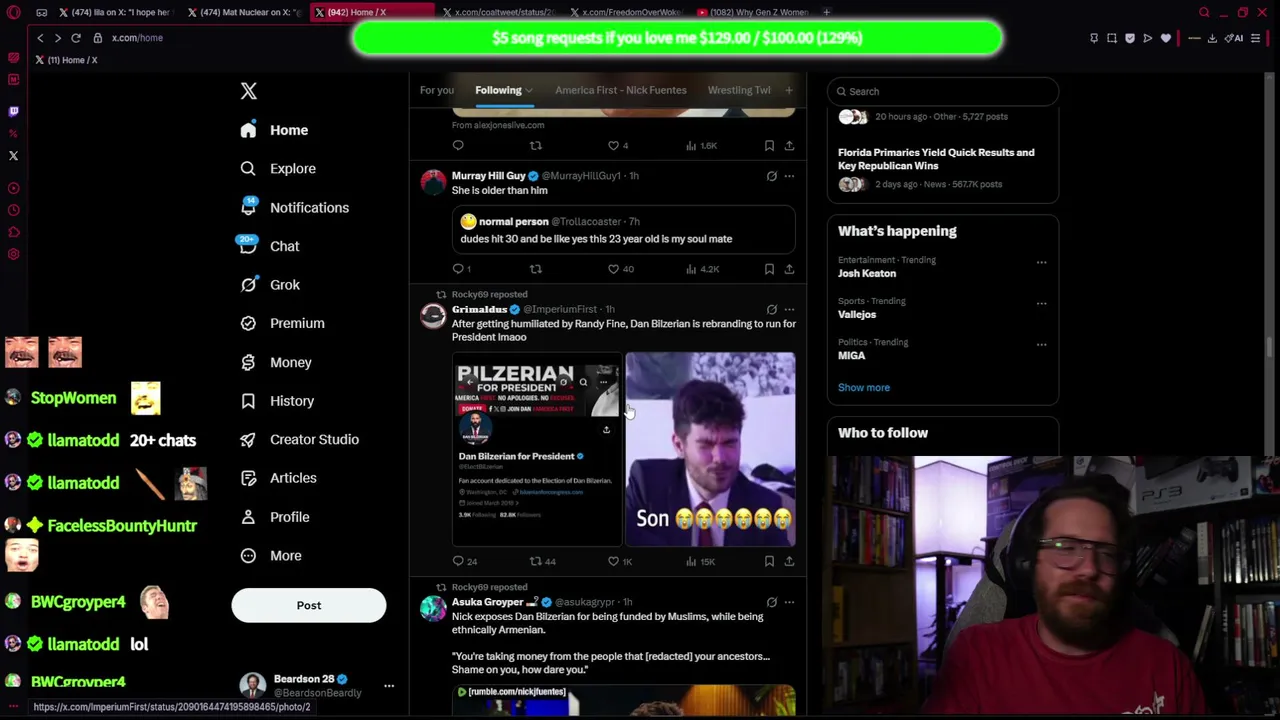Open the Bilzerian for President image
The image size is (1280, 720).
click(537, 449)
